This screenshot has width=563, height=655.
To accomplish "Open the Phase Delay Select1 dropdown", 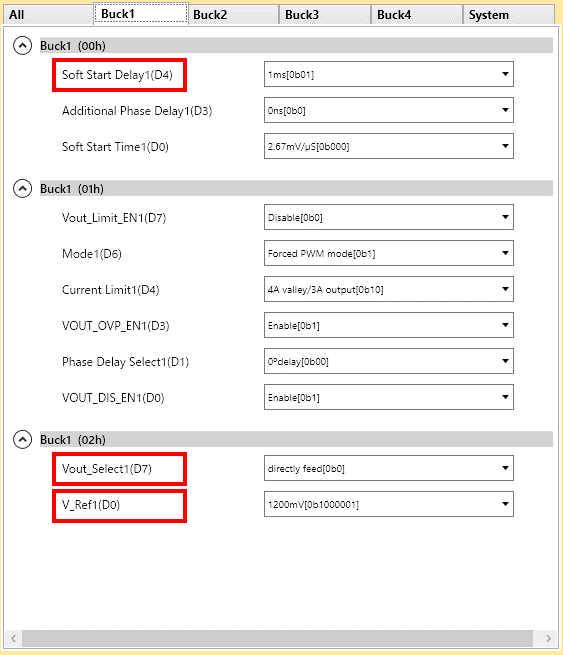I will (388, 361).
